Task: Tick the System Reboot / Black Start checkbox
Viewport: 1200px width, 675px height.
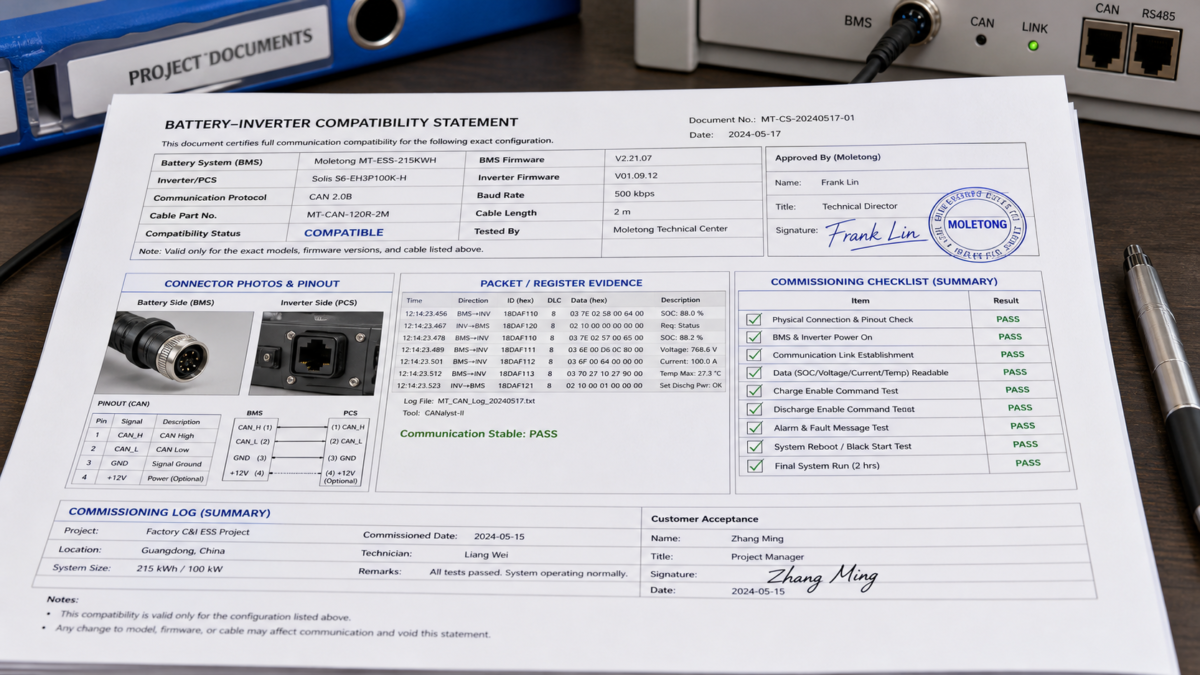Action: [x=755, y=447]
